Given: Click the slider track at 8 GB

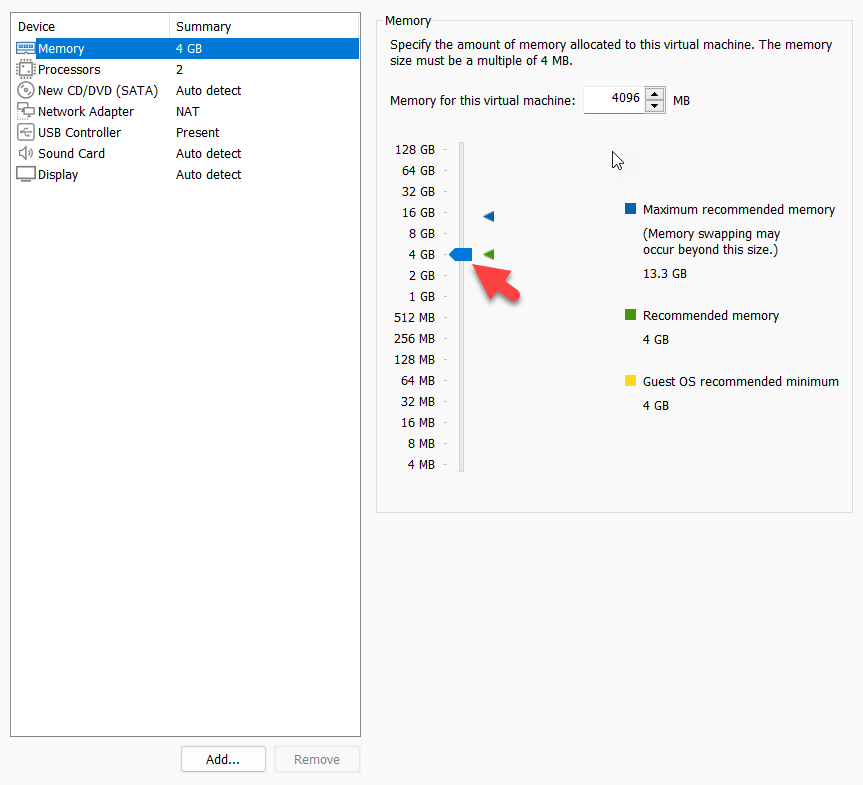Looking at the screenshot, I should pyautogui.click(x=462, y=233).
